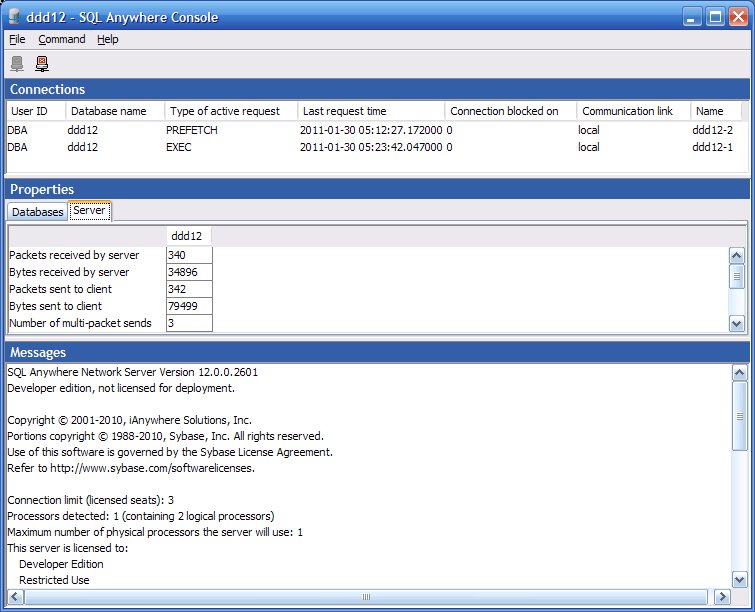Switch to the Databases tab

[38, 212]
